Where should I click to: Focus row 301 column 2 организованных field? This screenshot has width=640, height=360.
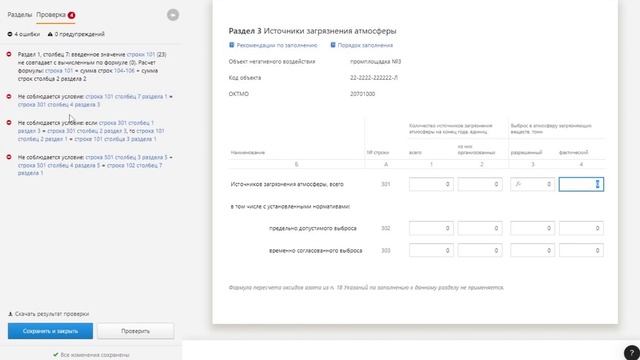(480, 184)
